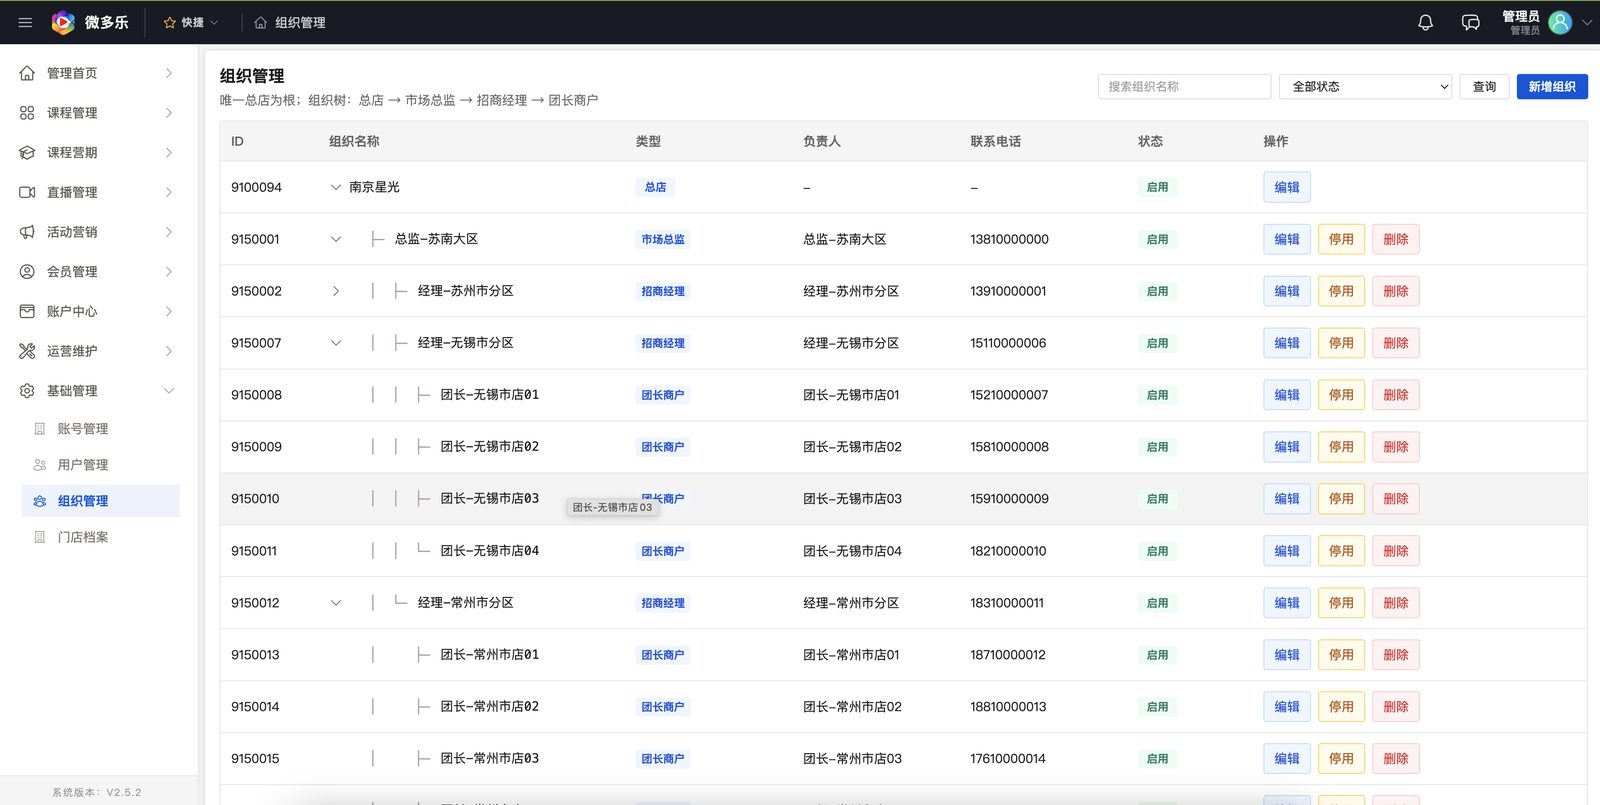The width and height of the screenshot is (1600, 805).
Task: Delete the 经理-苏州市分区 row
Action: click(x=1396, y=291)
